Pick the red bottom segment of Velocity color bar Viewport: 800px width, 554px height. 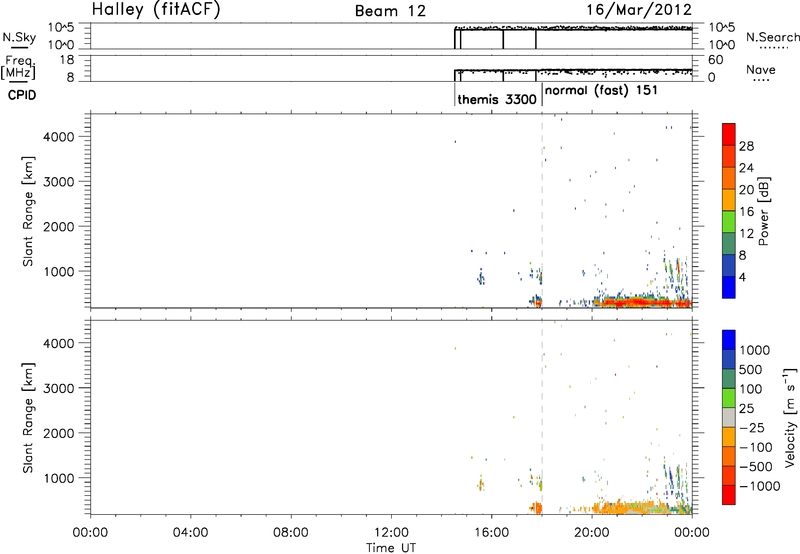click(x=729, y=495)
